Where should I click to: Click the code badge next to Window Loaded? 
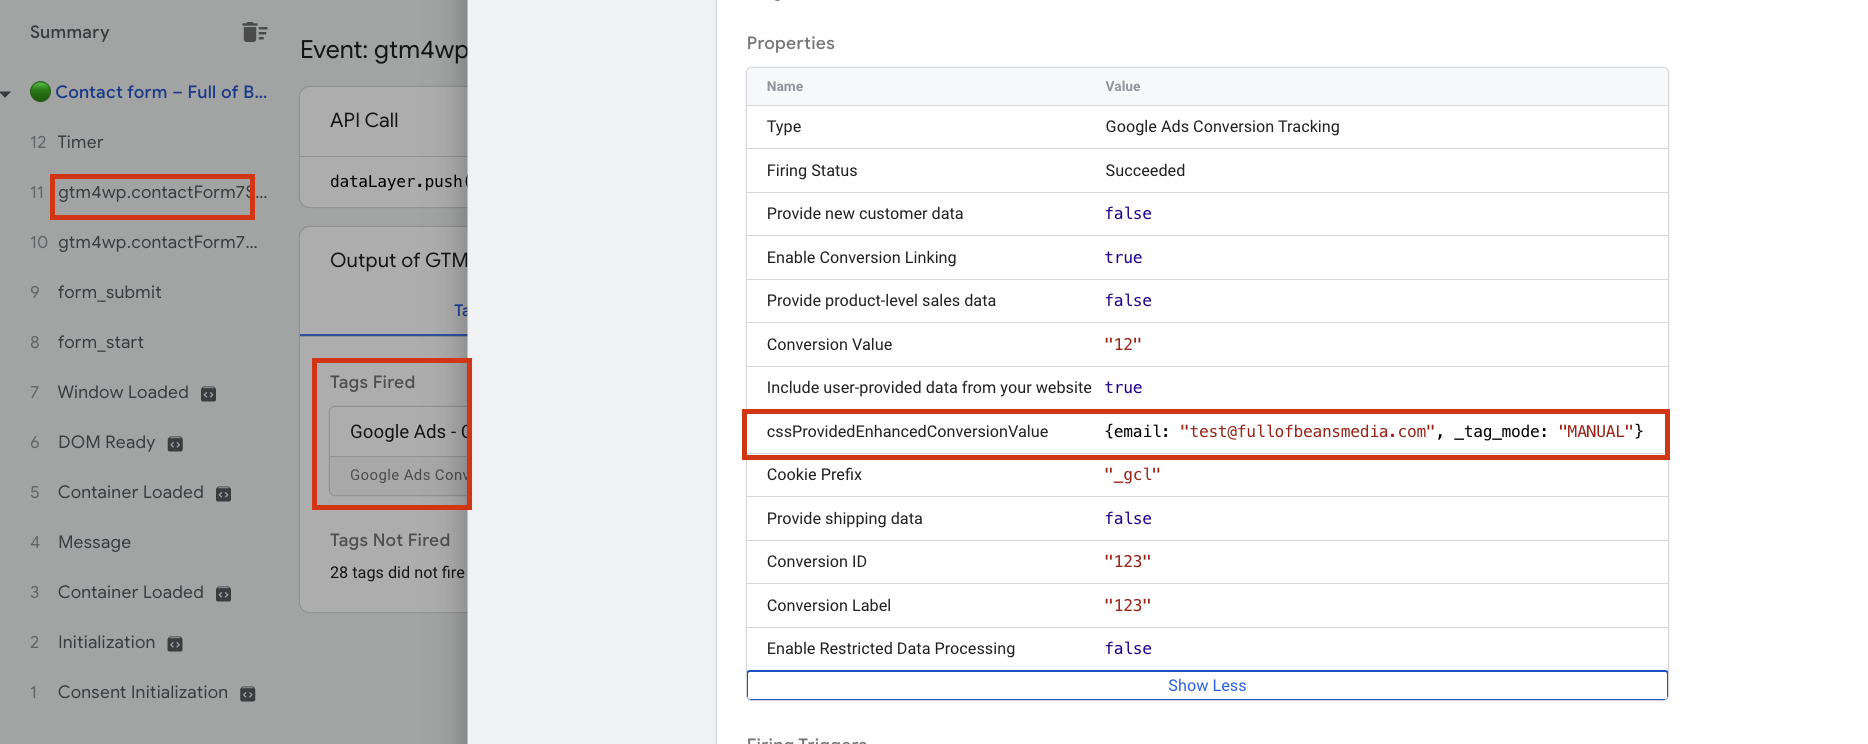click(x=208, y=393)
